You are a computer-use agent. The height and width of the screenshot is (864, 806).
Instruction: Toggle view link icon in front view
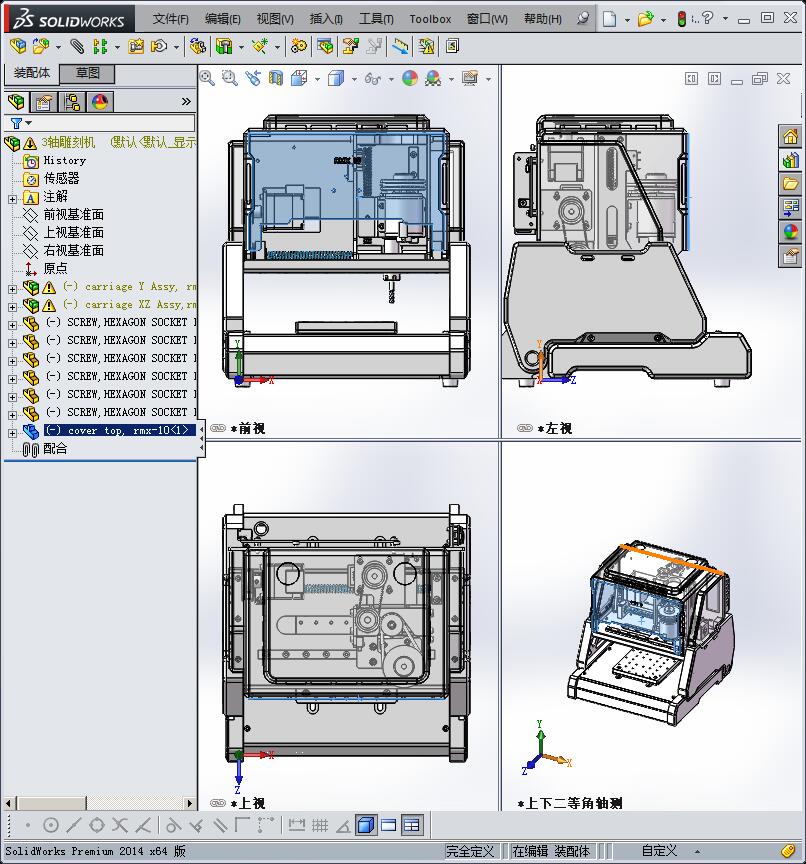[x=218, y=428]
